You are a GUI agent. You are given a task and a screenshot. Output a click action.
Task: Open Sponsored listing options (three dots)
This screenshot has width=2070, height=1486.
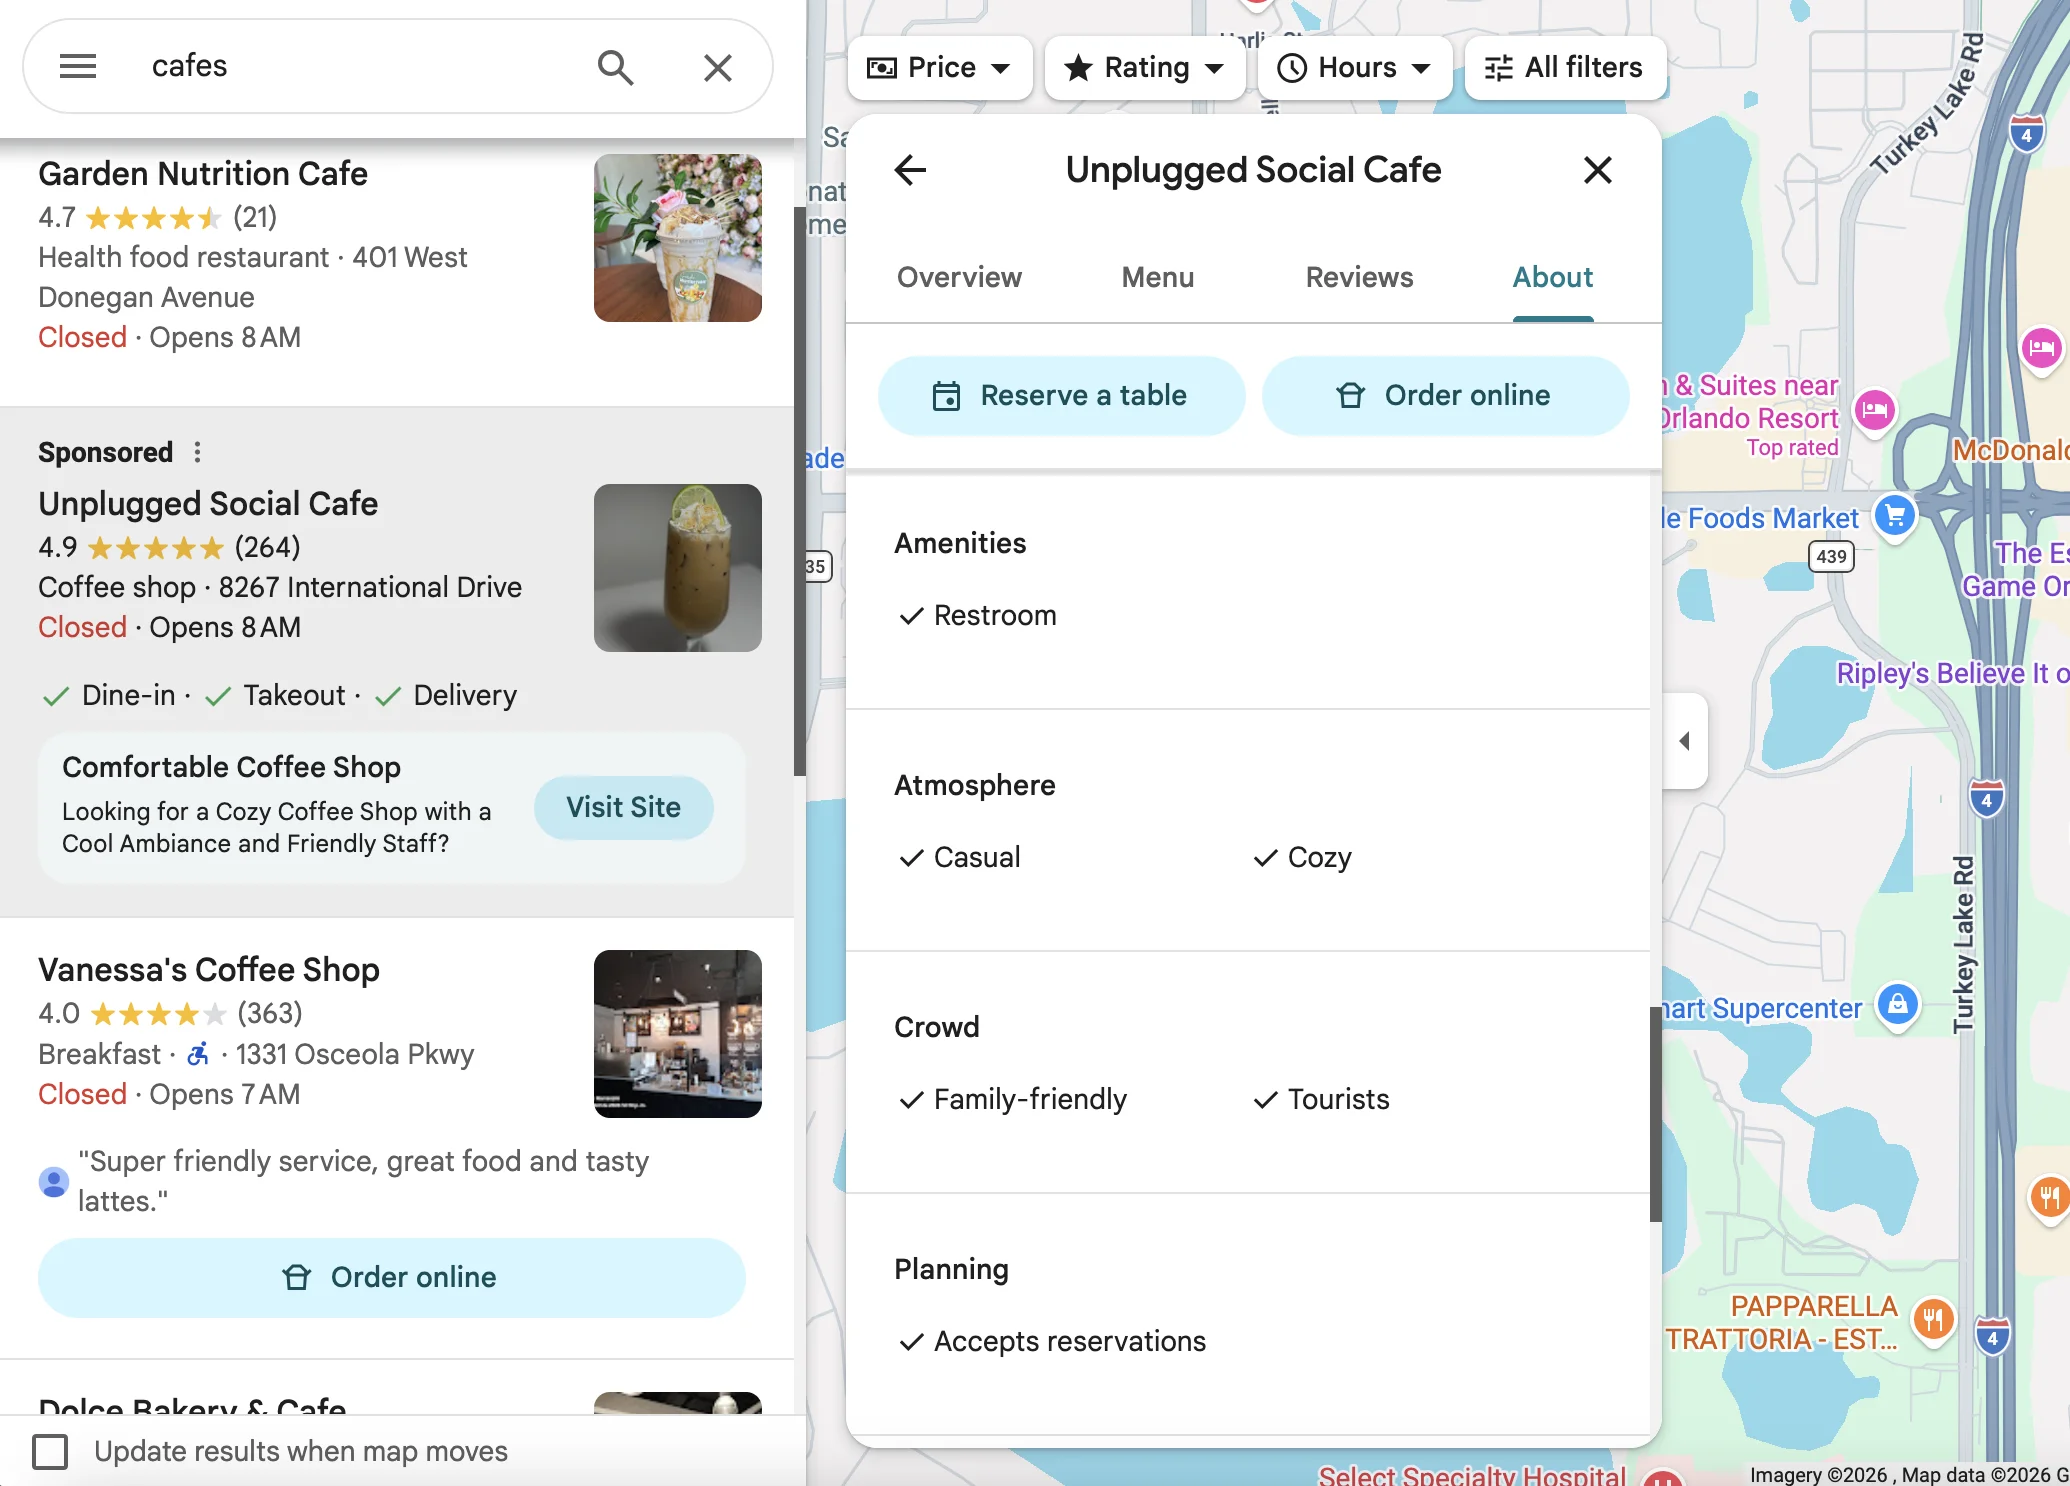coord(197,452)
